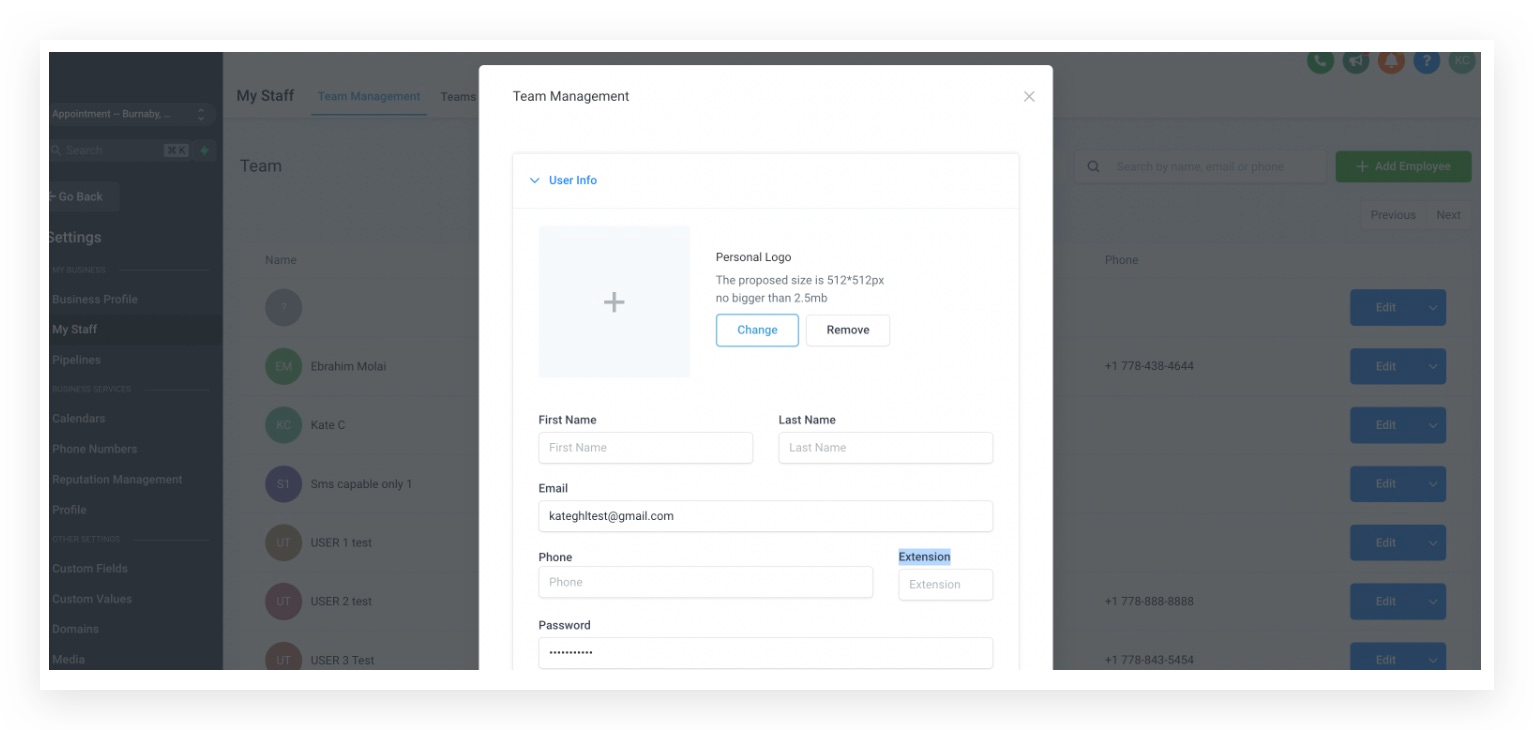Image resolution: width=1534 pixels, height=730 pixels.
Task: Collapse the User Info section
Action: [x=563, y=180]
